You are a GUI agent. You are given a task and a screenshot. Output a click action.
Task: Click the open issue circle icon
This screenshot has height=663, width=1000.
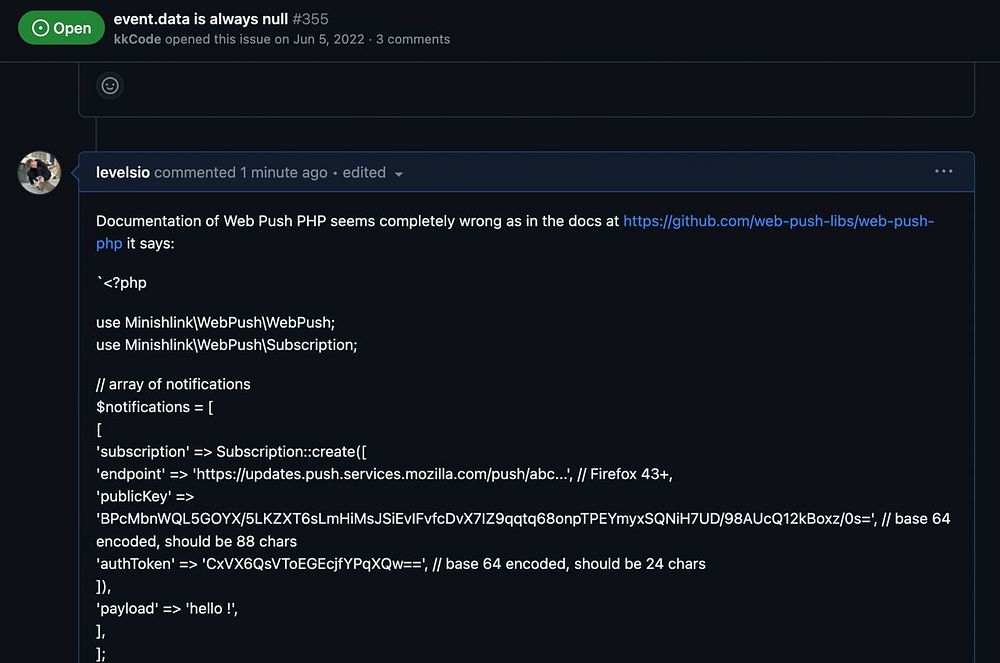coord(41,28)
